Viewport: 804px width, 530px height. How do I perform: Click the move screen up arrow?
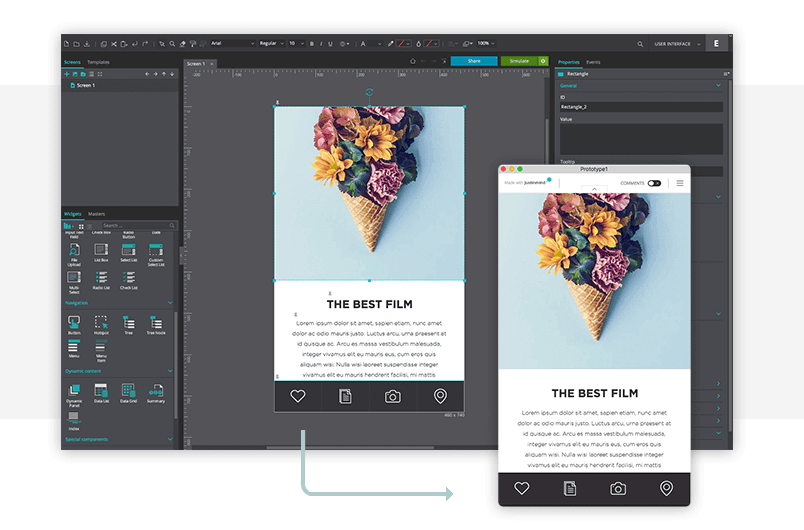point(164,74)
